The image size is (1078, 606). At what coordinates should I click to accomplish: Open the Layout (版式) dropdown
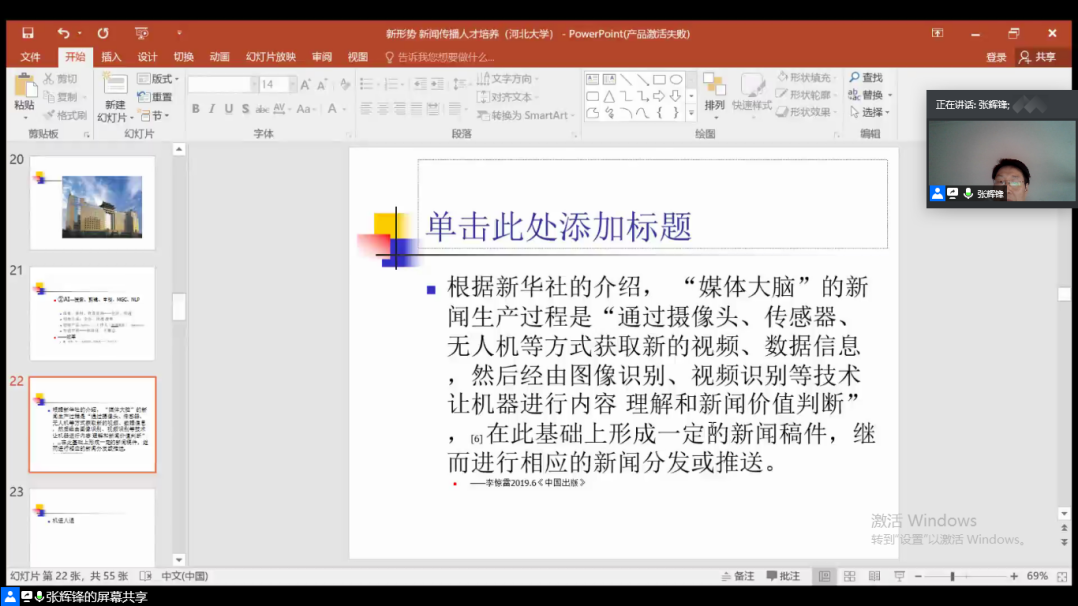pyautogui.click(x=159, y=79)
